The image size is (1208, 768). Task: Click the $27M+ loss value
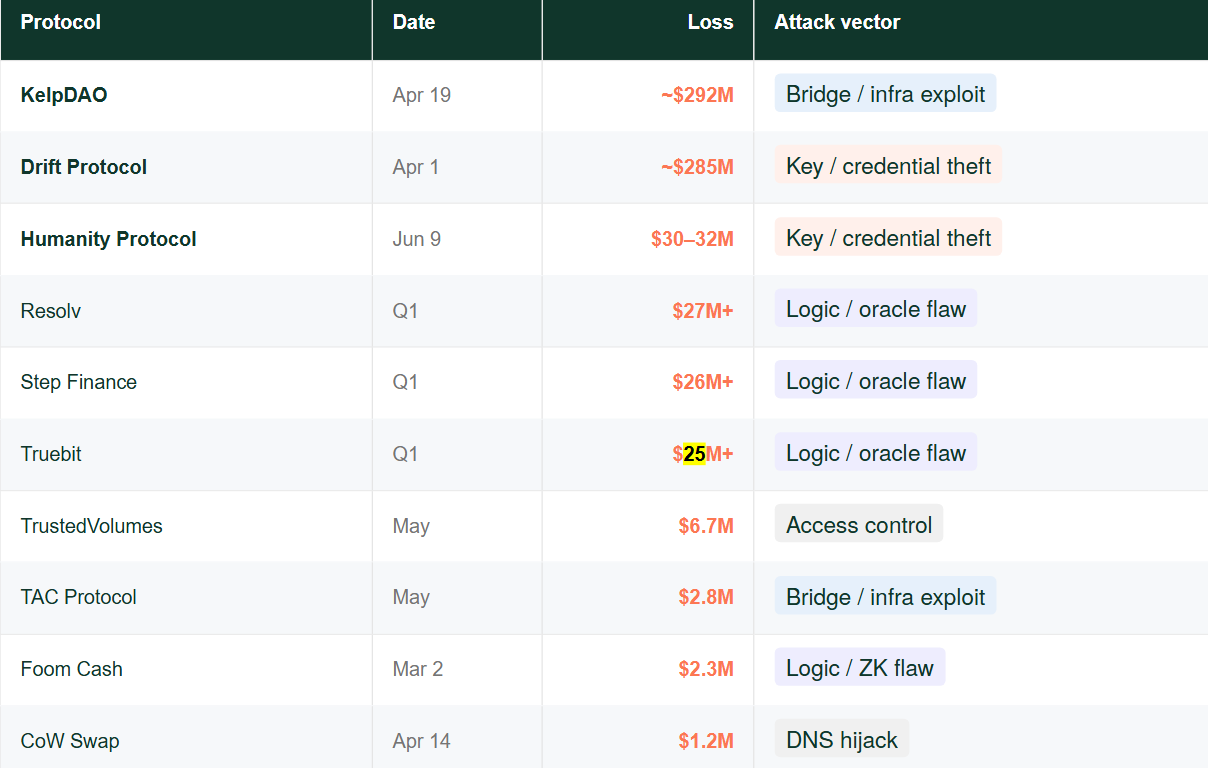(703, 311)
